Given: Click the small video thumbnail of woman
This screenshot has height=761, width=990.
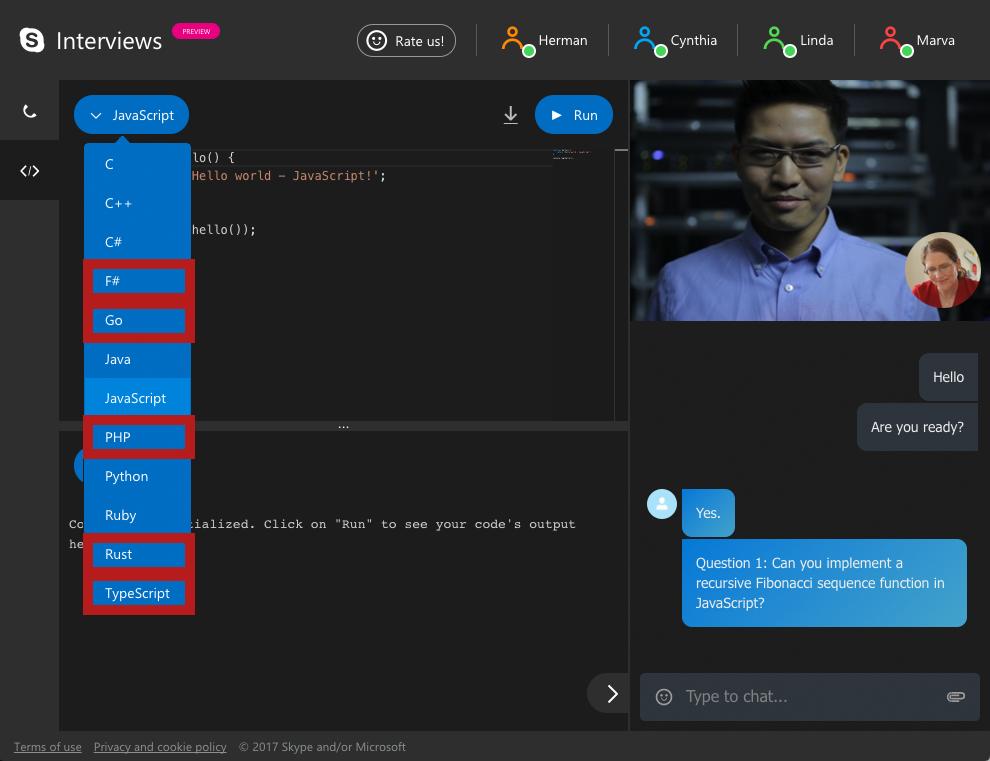Looking at the screenshot, I should [x=942, y=270].
